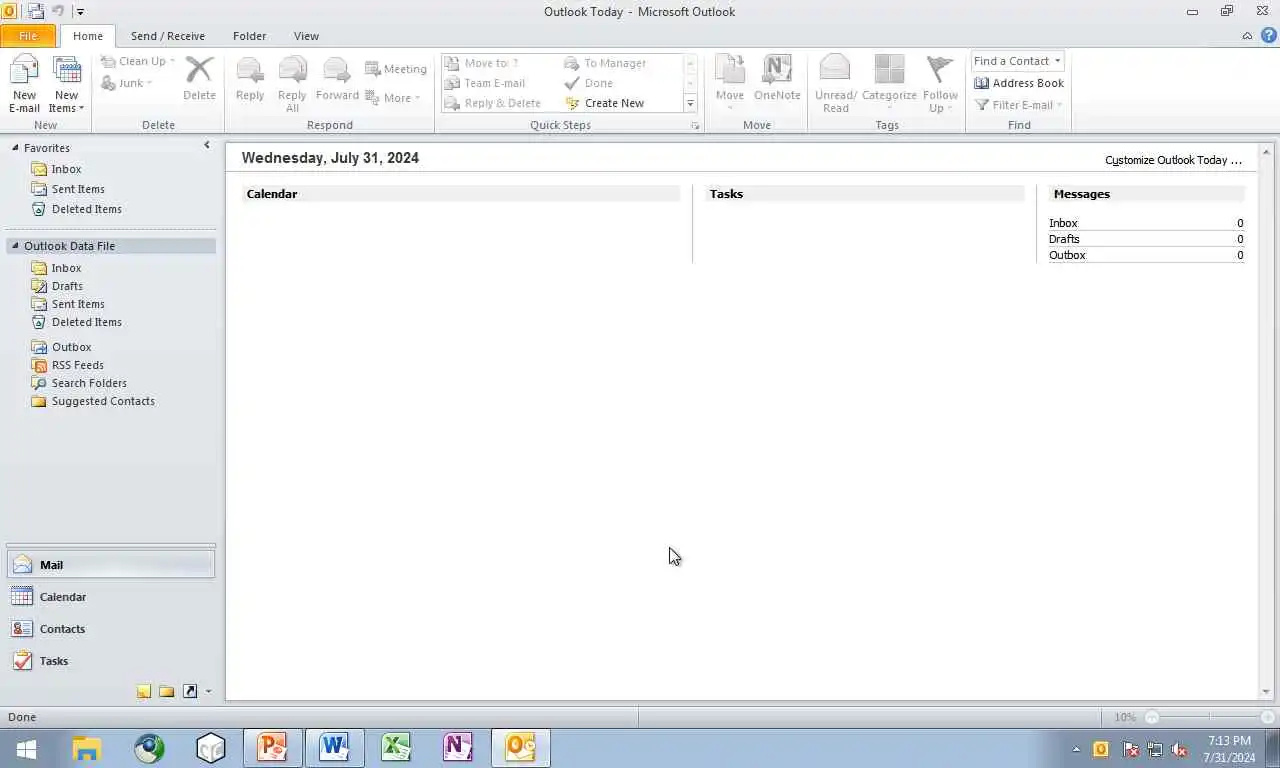Select the Reply & Delete quick step
1280x768 pixels.
pos(493,103)
